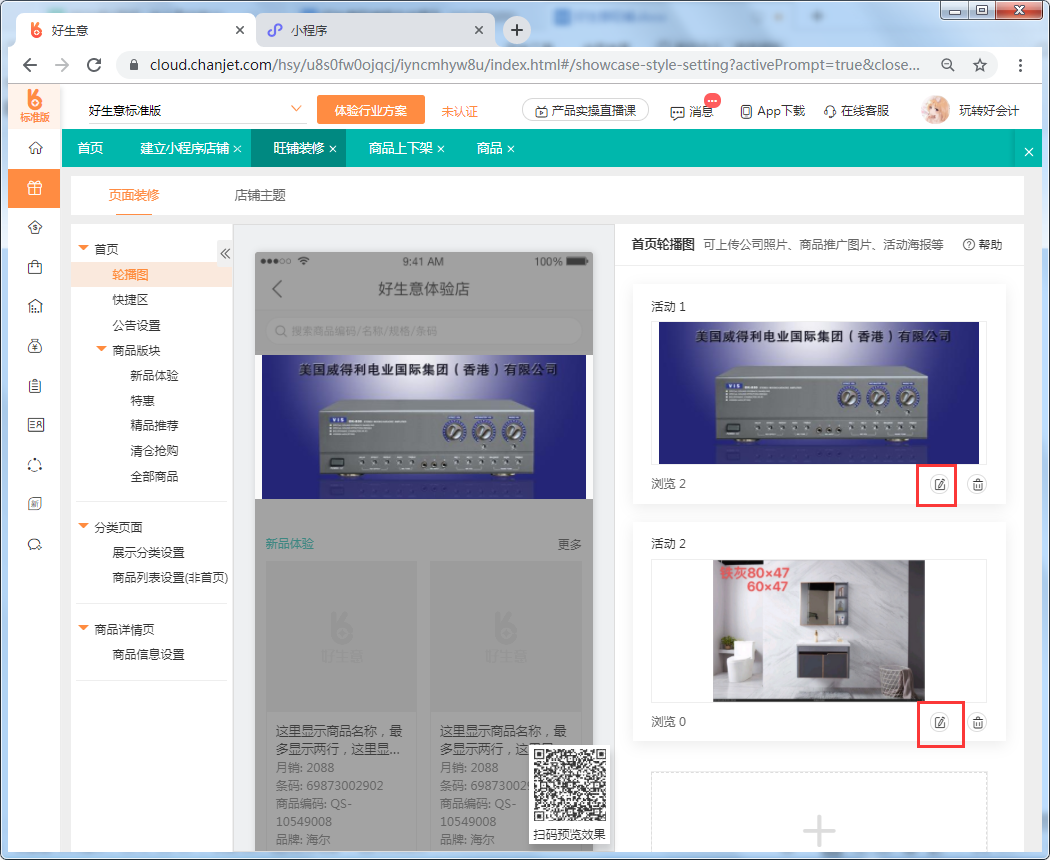
Task: Click the 活动 2 bathroom image thumbnail
Action: [818, 631]
